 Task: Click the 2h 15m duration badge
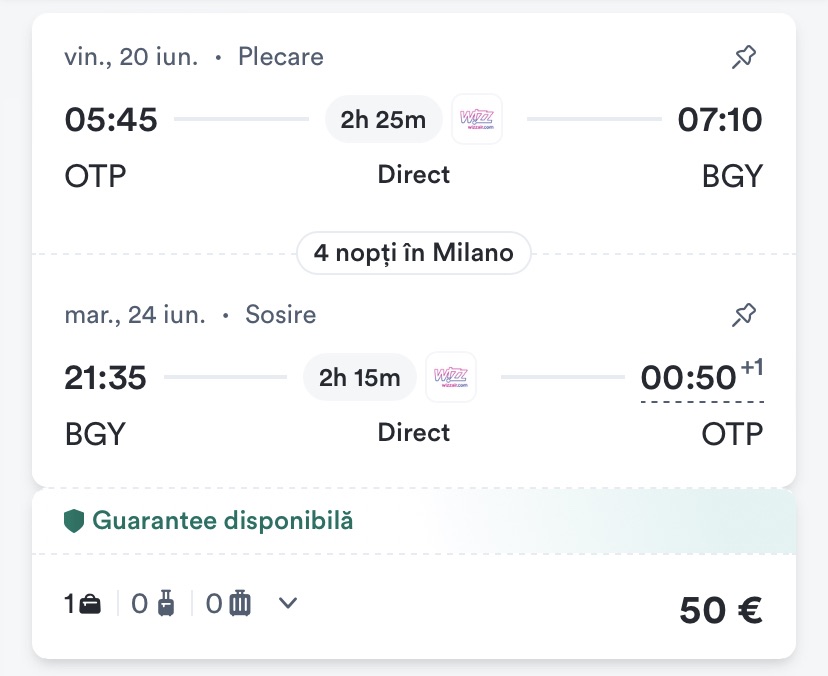(x=359, y=378)
